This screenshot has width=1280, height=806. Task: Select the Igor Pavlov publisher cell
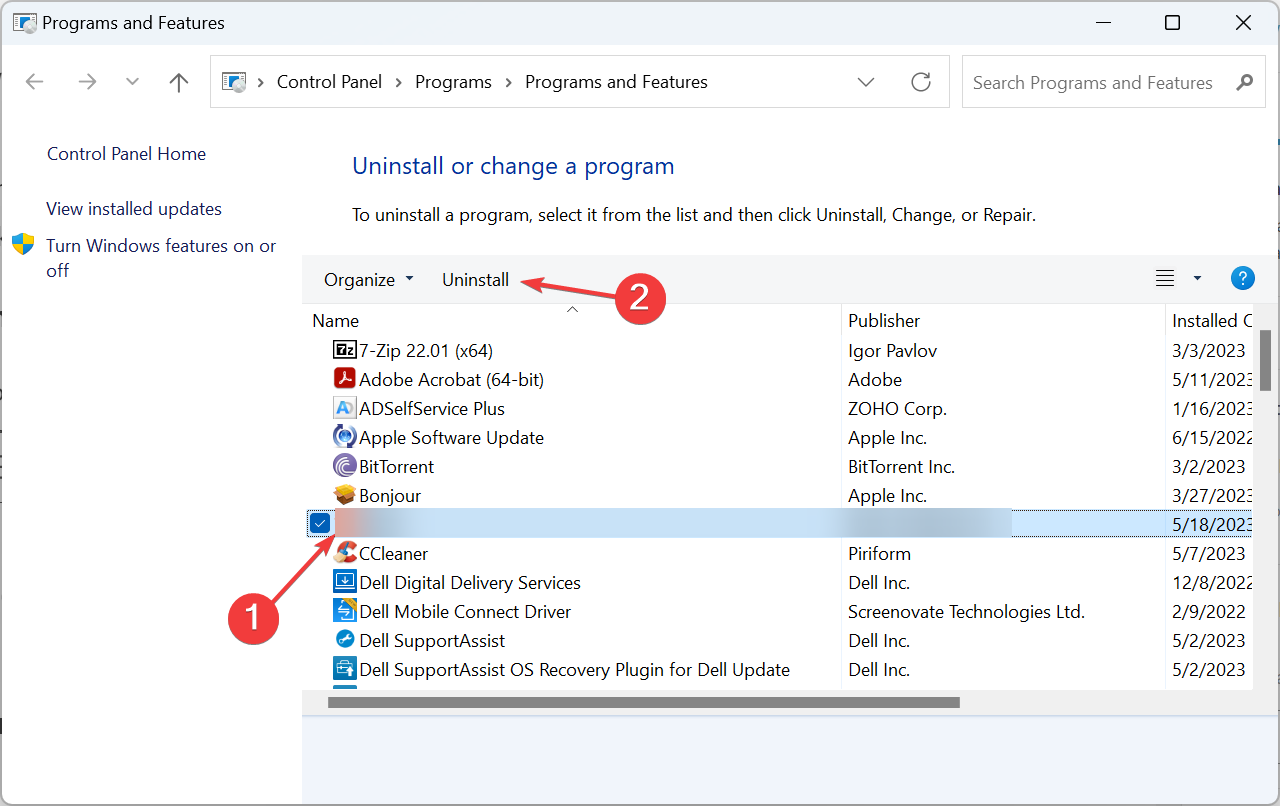(x=892, y=350)
